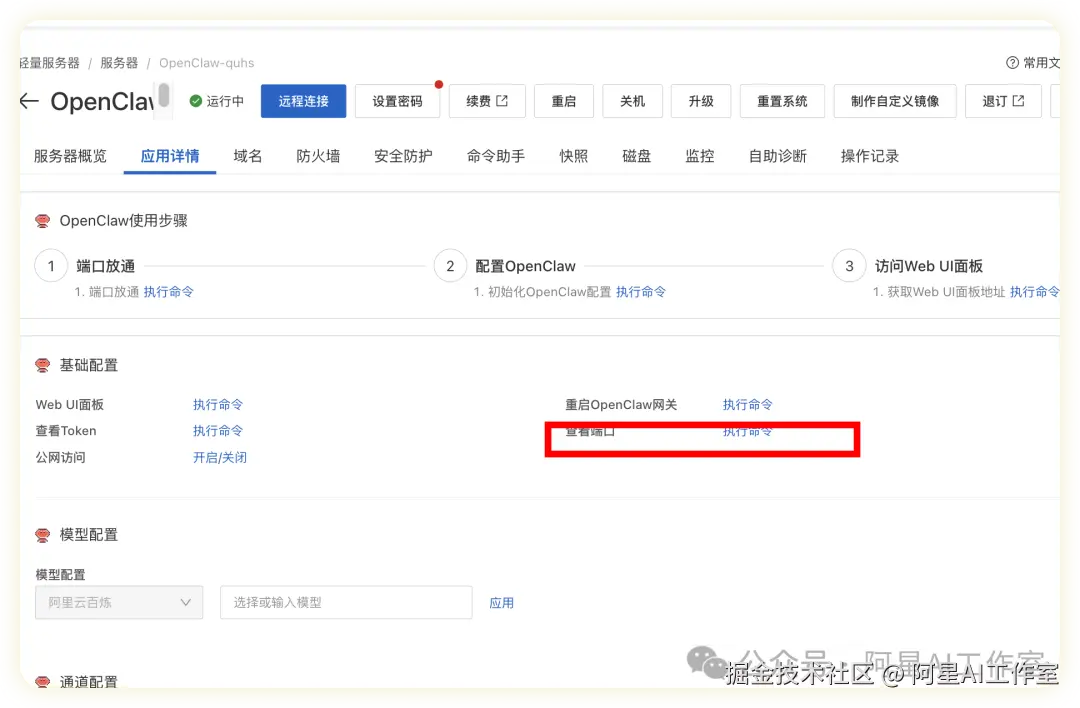The image size is (1080, 708).
Task: Click 轻量服务器 in the breadcrumb
Action: tap(50, 63)
